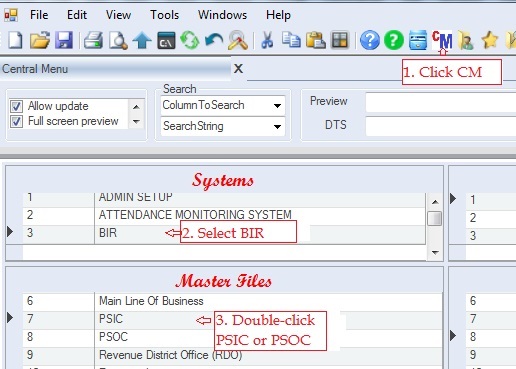Expand the ColumnToSearch dropdown
This screenshot has height=369, width=516.
coord(277,106)
